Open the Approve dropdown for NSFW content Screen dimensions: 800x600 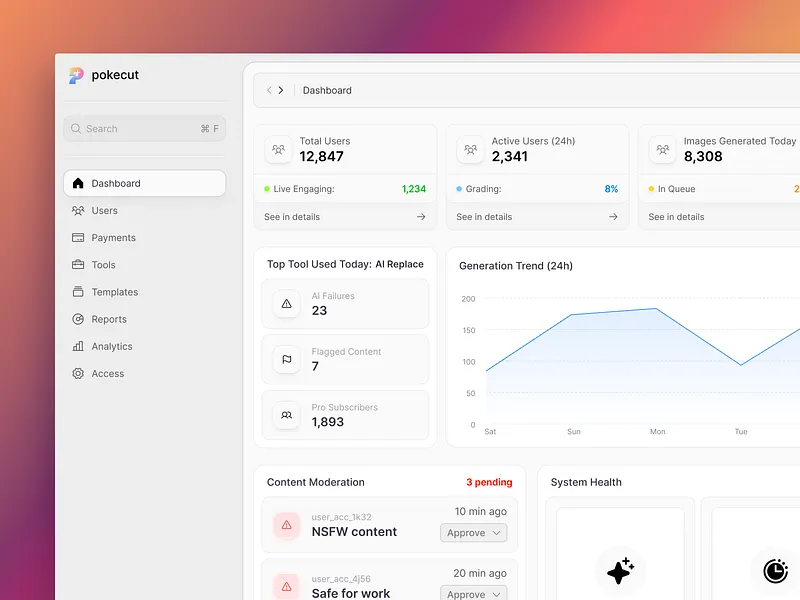coord(473,533)
